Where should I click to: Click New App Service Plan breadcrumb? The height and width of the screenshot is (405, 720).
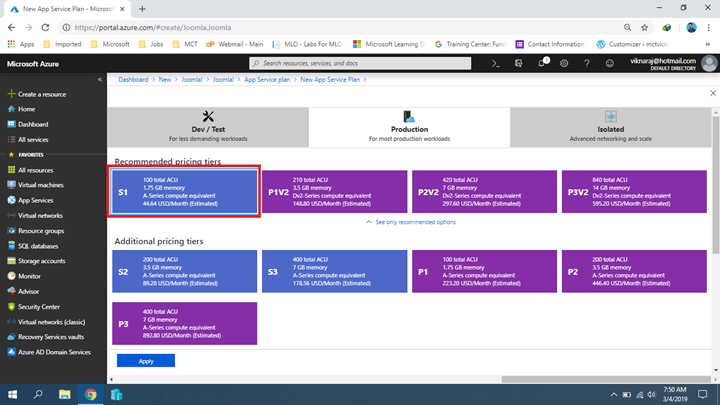click(330, 79)
